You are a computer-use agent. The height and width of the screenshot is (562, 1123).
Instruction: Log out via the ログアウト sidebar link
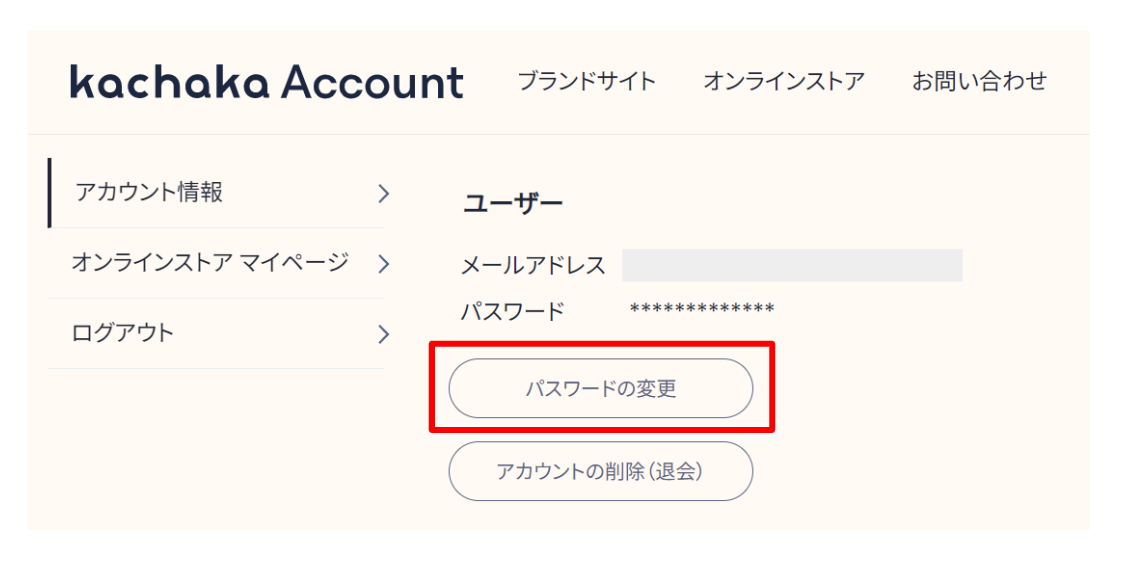point(123,333)
